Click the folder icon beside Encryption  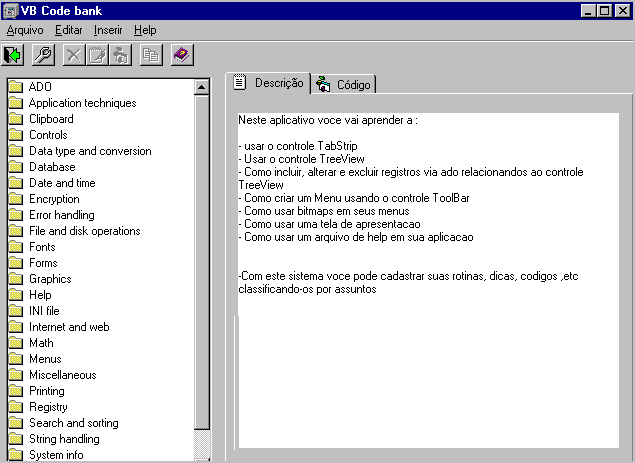coord(16,198)
